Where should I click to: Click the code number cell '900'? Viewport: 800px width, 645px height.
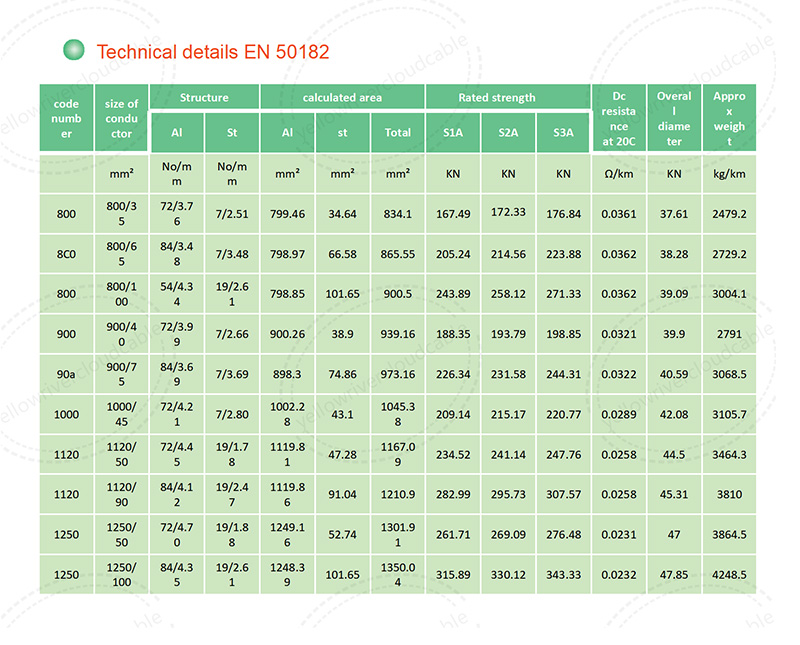click(66, 334)
